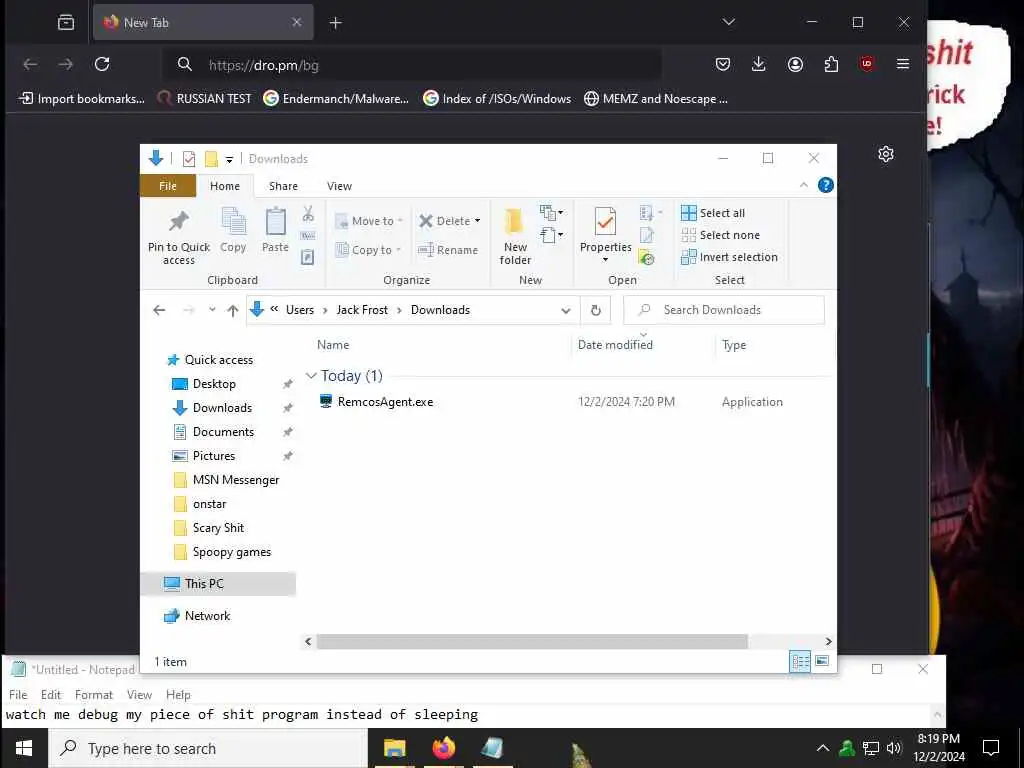The image size is (1024, 768).
Task: Open MSN Messenger folder
Action: [x=236, y=480]
